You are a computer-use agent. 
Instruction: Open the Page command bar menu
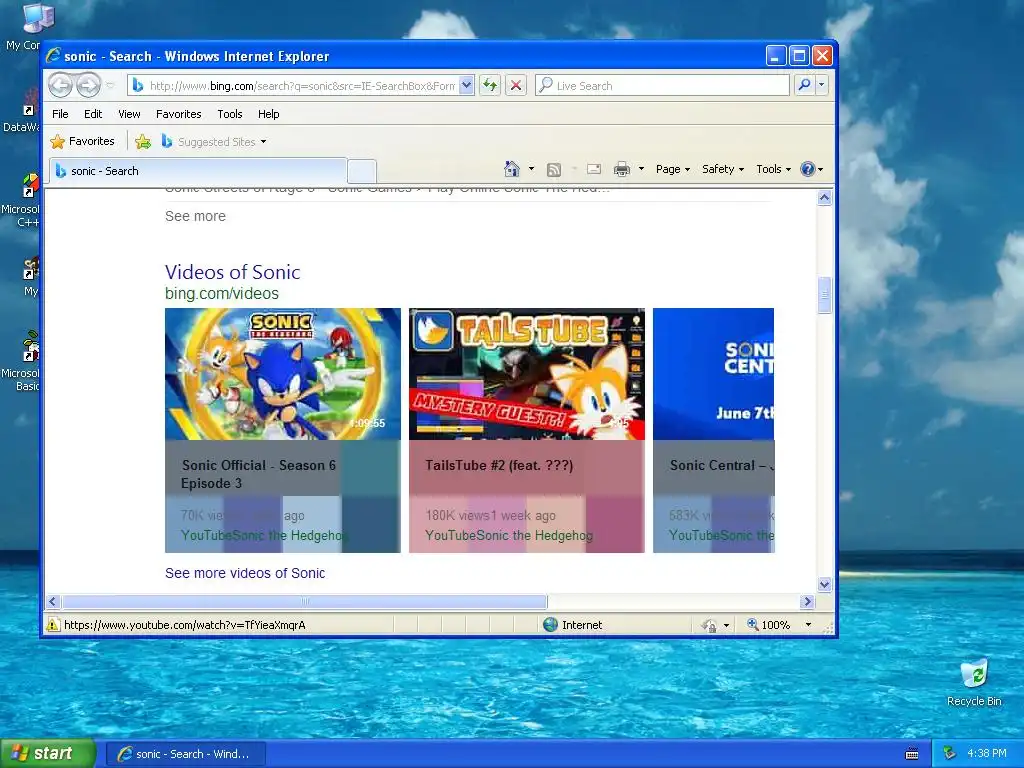[673, 169]
